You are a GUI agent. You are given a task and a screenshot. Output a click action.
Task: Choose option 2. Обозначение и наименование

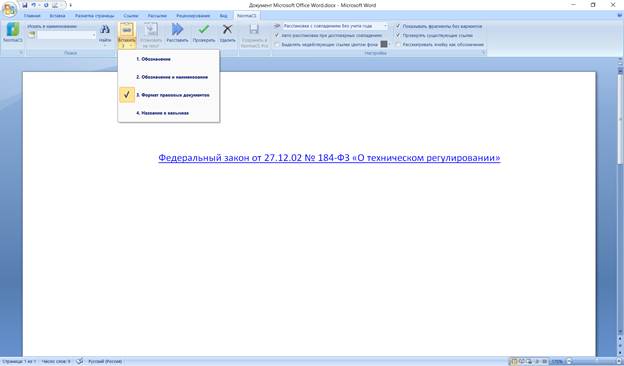click(x=169, y=77)
